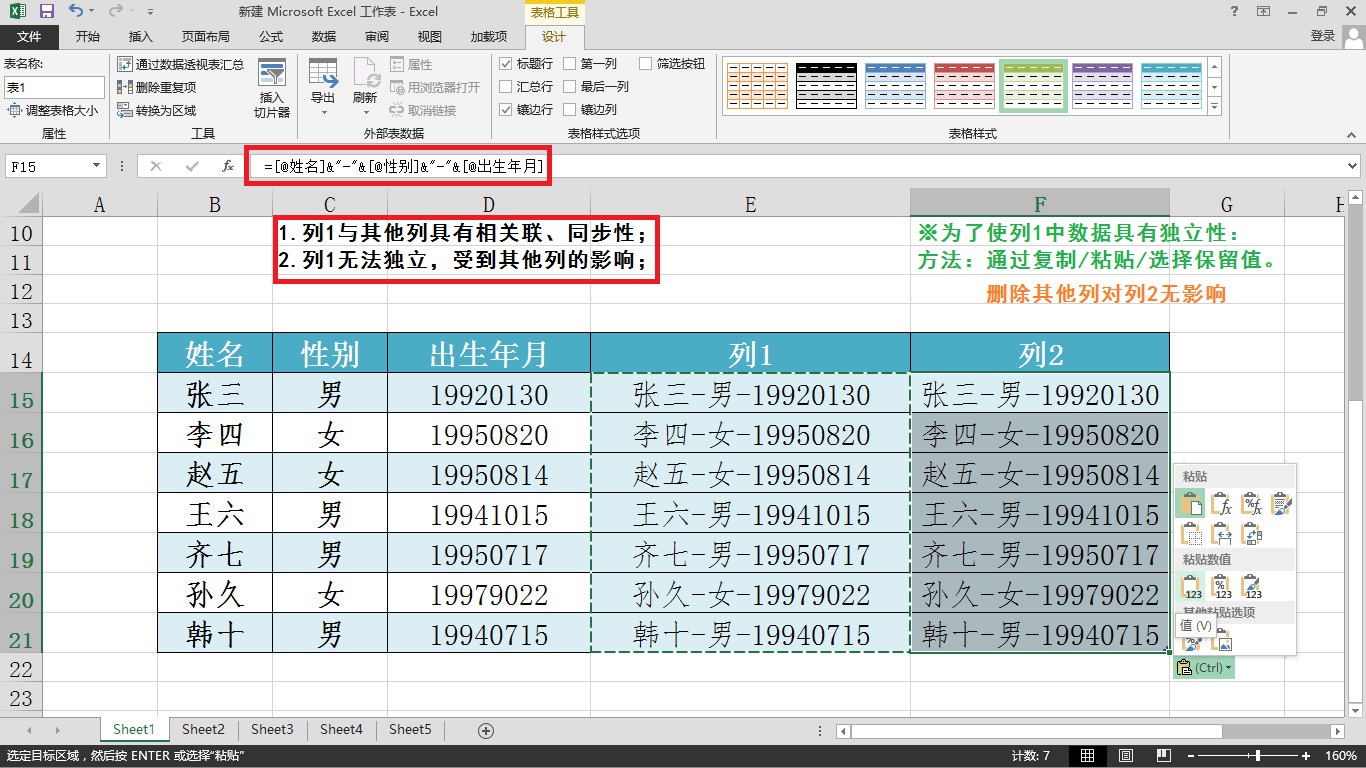Viewport: 1366px width, 768px height.
Task: Switch to the Insert (插入) tab
Action: click(x=141, y=37)
